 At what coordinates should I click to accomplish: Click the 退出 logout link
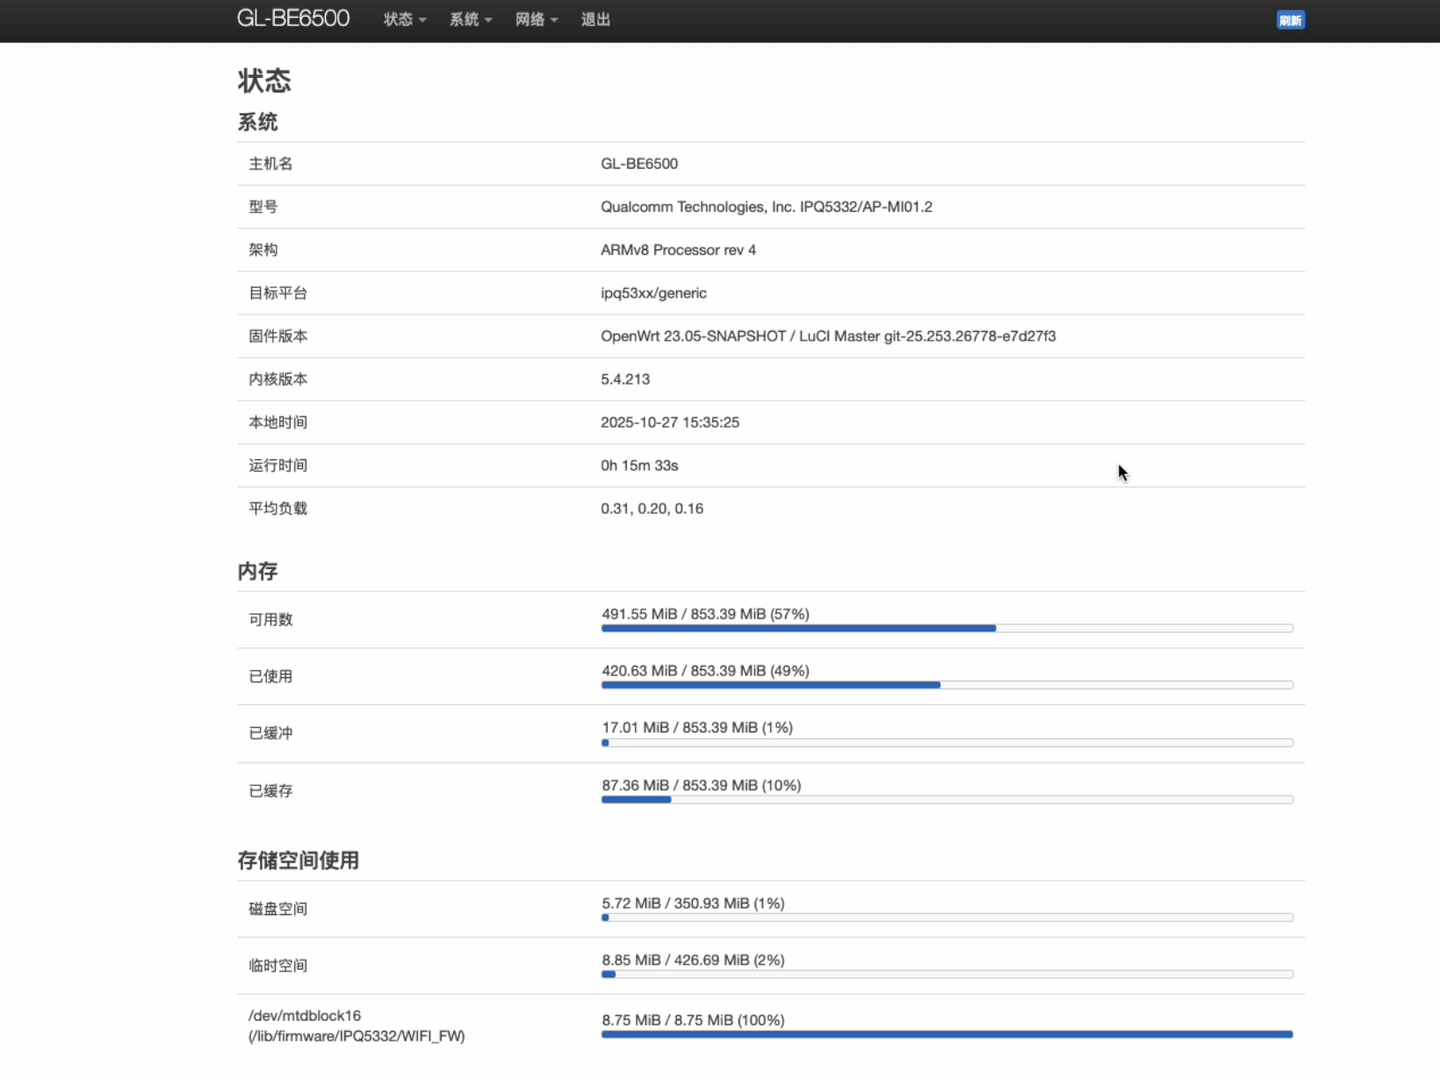595,19
